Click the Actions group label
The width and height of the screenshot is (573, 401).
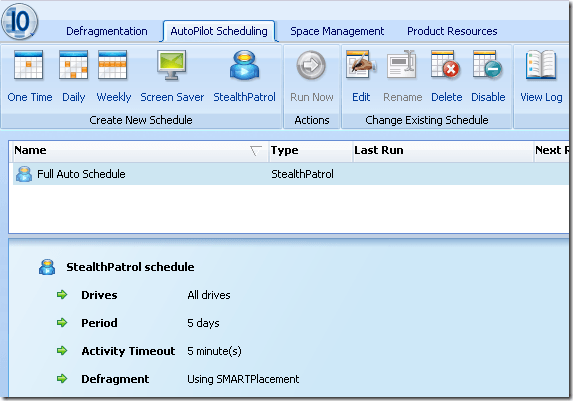click(312, 120)
